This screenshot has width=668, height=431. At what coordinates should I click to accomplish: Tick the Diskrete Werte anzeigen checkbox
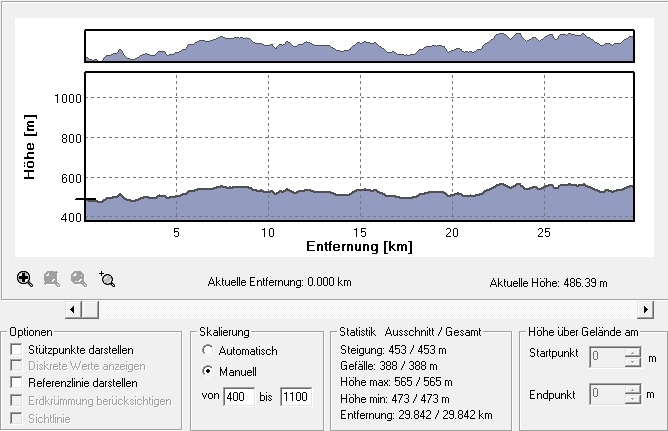[x=16, y=366]
